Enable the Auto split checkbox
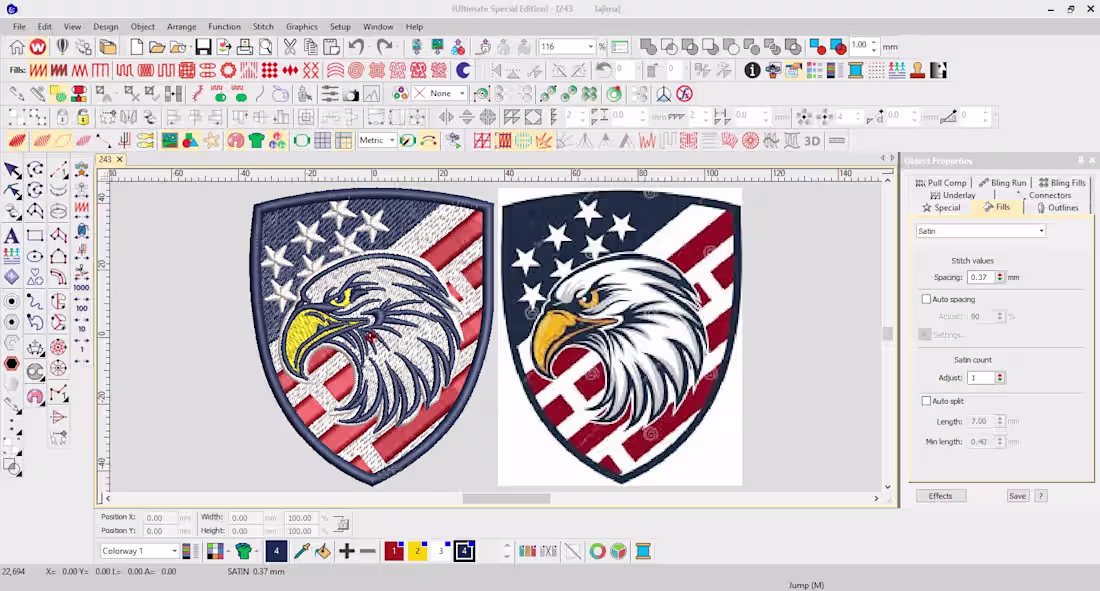 coord(926,401)
